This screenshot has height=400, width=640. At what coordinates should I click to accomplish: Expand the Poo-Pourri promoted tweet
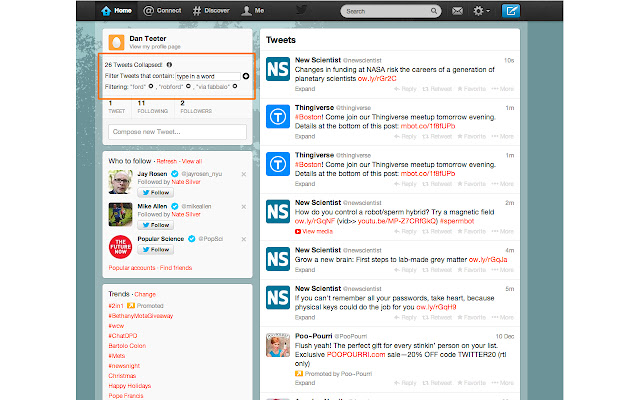pos(305,383)
